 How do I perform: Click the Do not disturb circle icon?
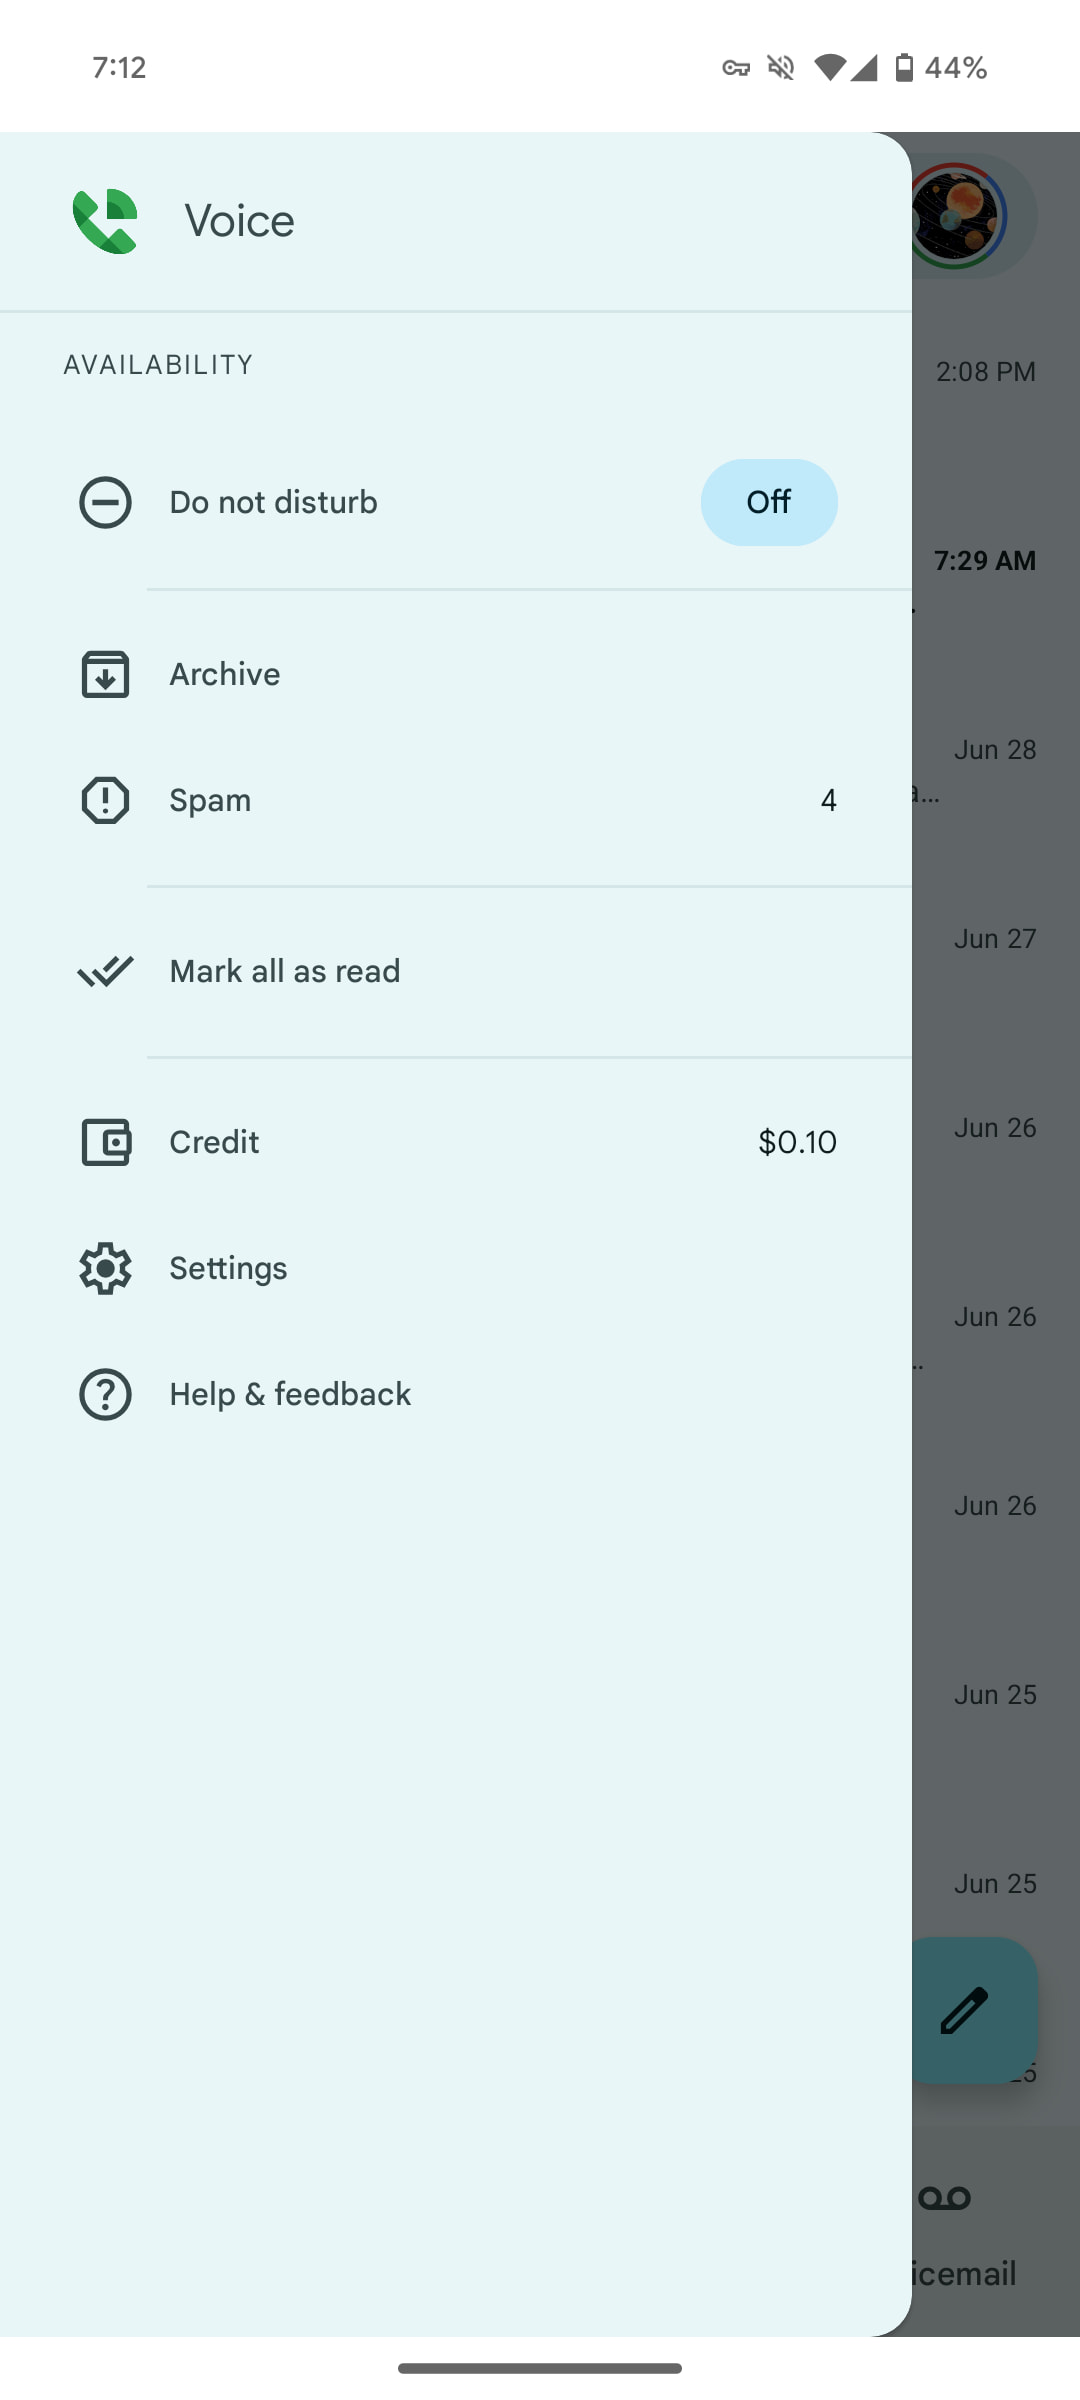coord(105,502)
